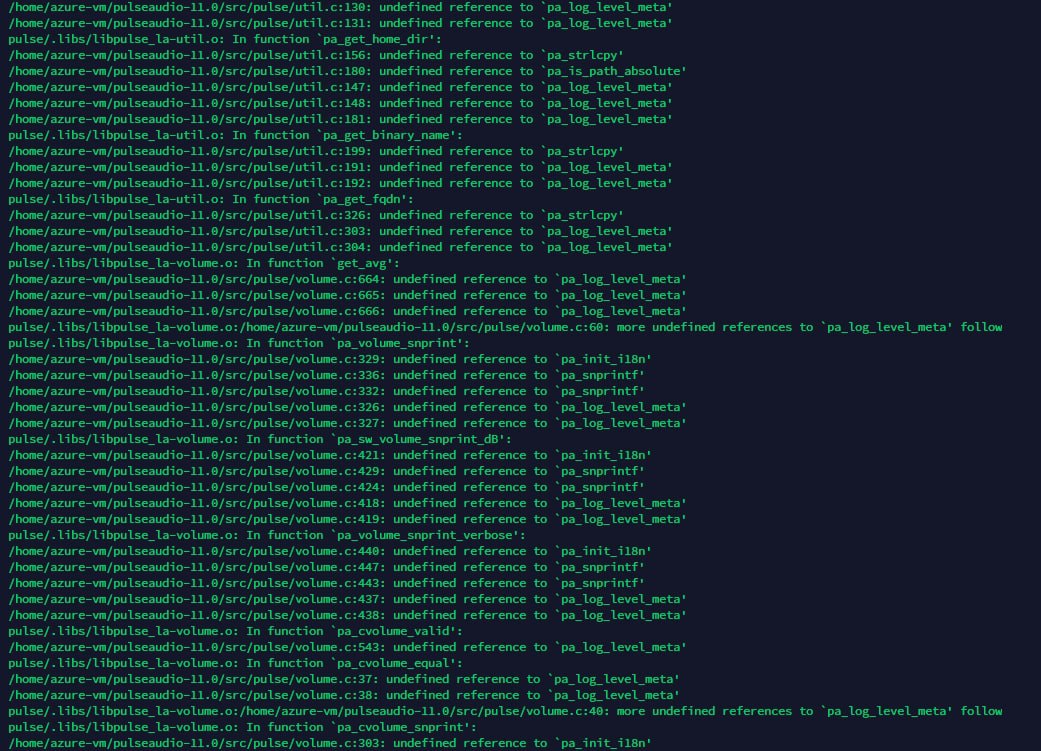Click the volume.c:443 pa_snprintf error line

click(x=327, y=582)
